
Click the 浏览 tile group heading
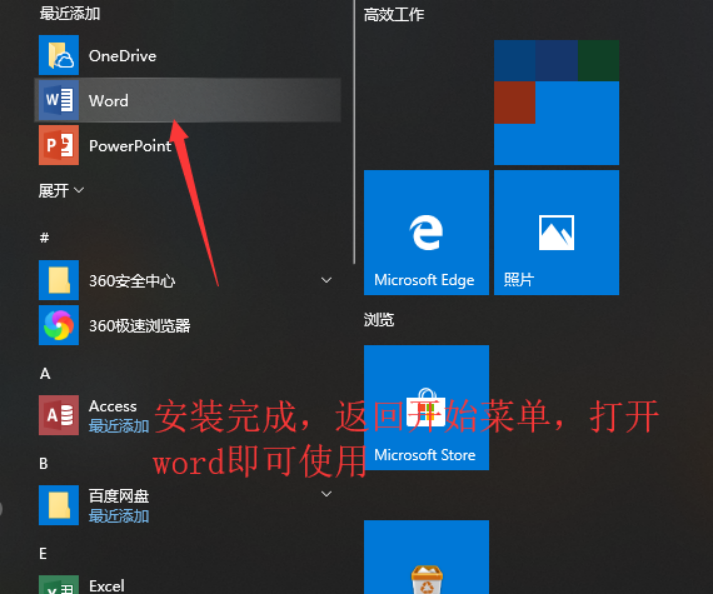point(379,319)
